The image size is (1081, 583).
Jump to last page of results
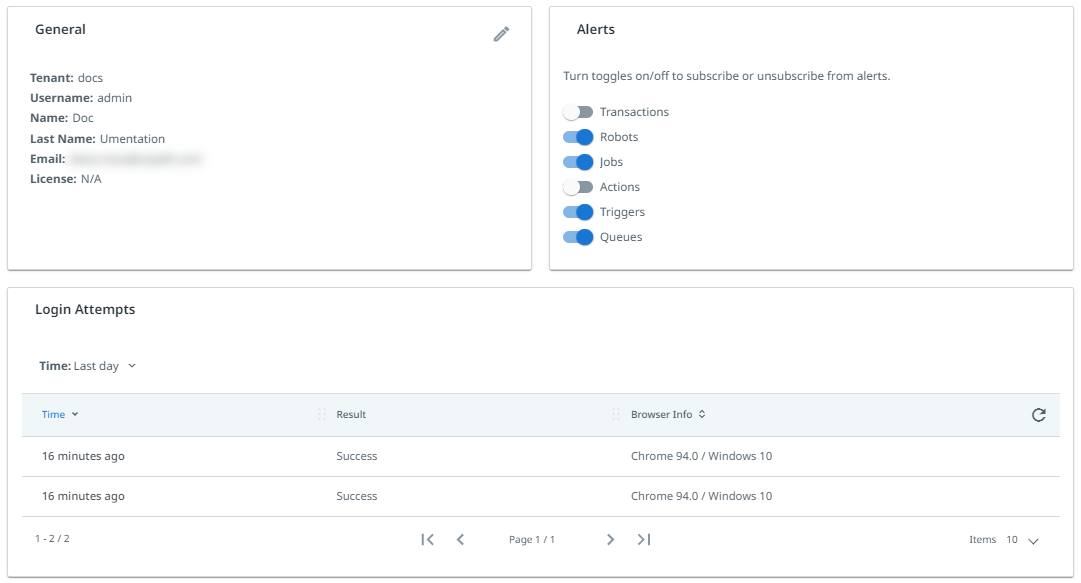pos(644,540)
